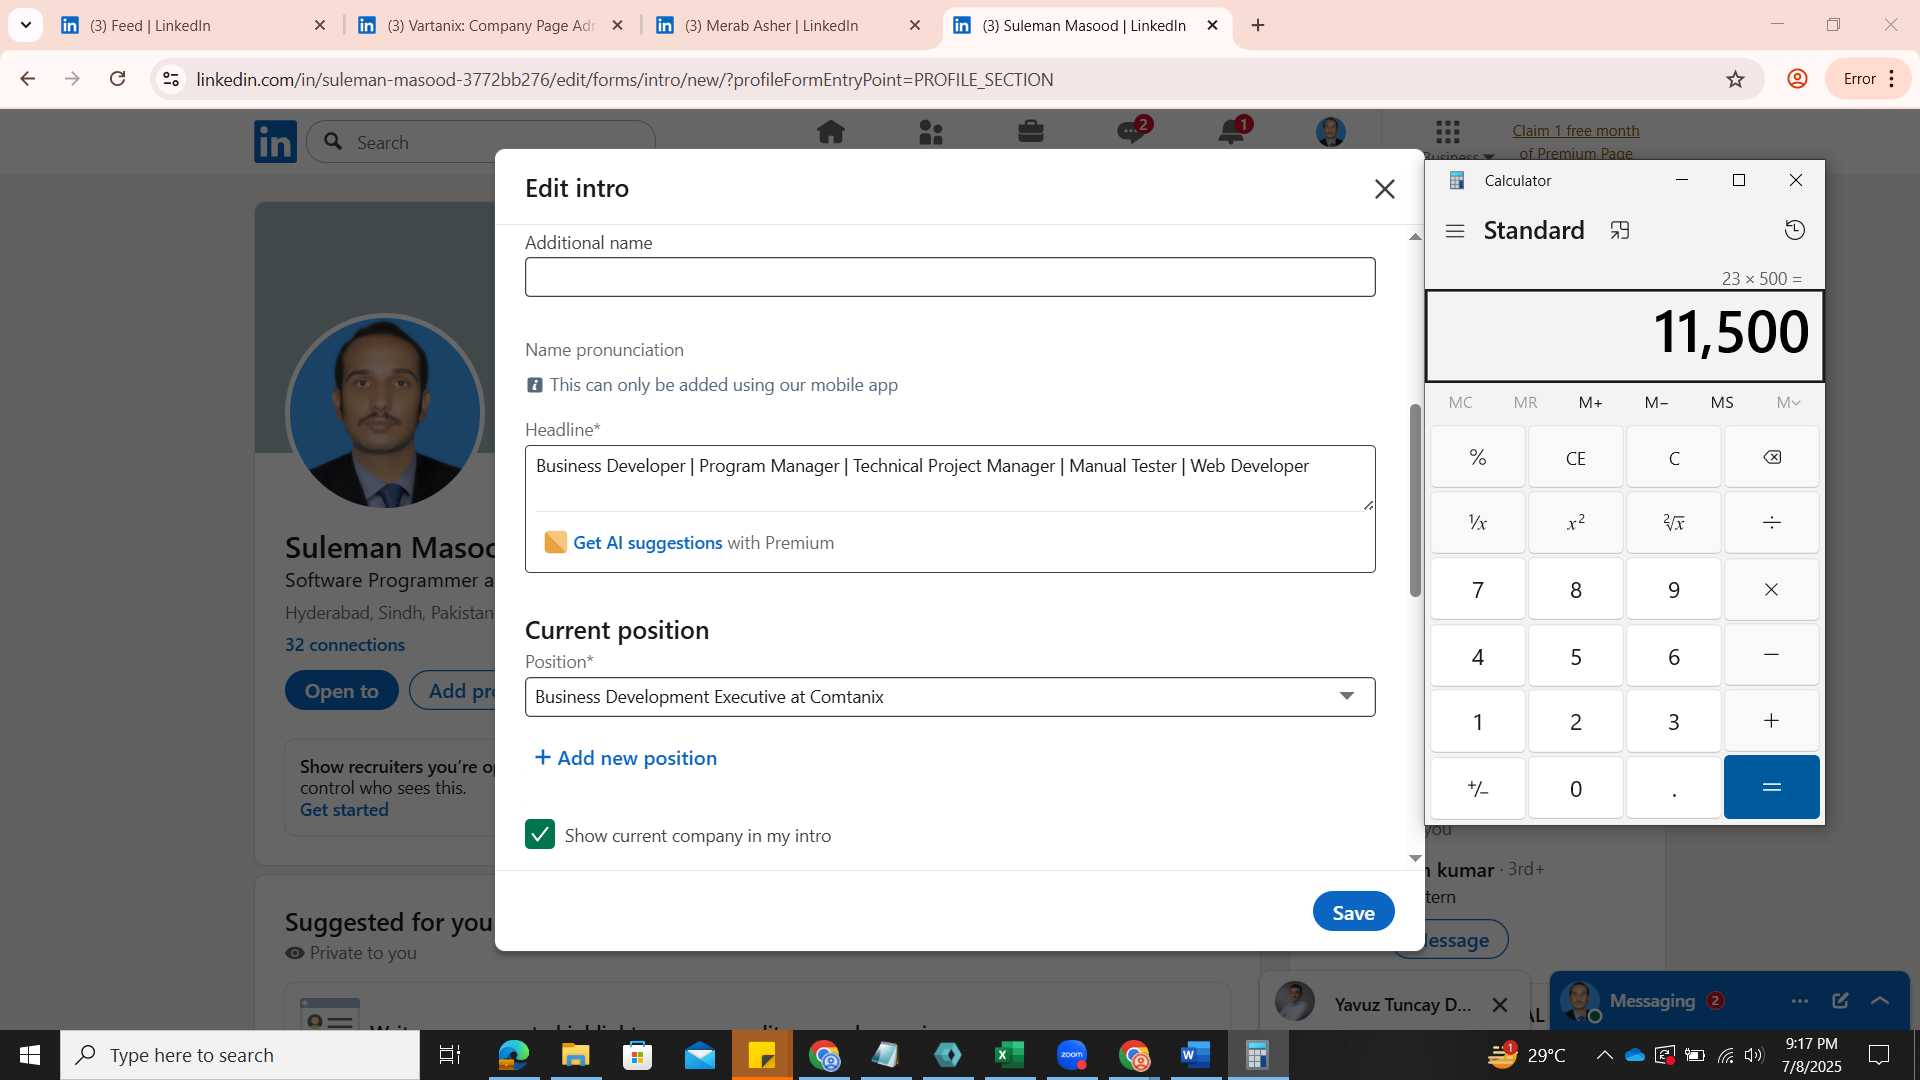Switch to Merab Asher LinkedIn tab
Screen dimensions: 1920x1080
click(788, 25)
